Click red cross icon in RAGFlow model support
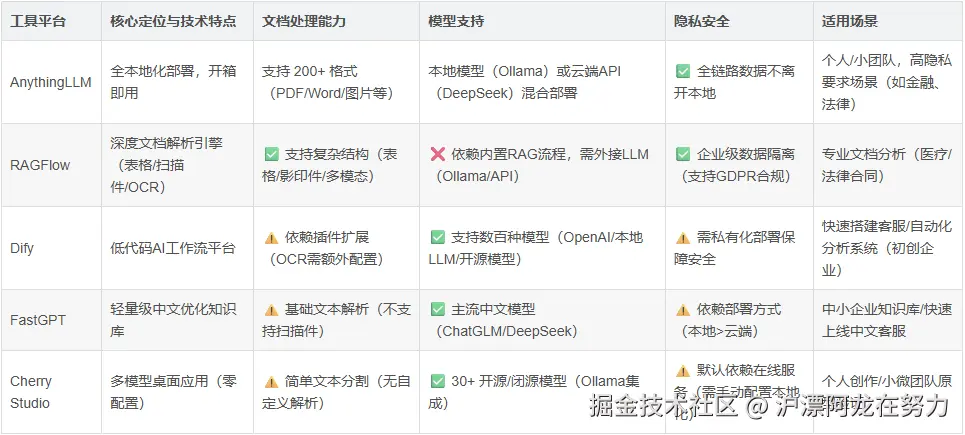 click(x=438, y=154)
